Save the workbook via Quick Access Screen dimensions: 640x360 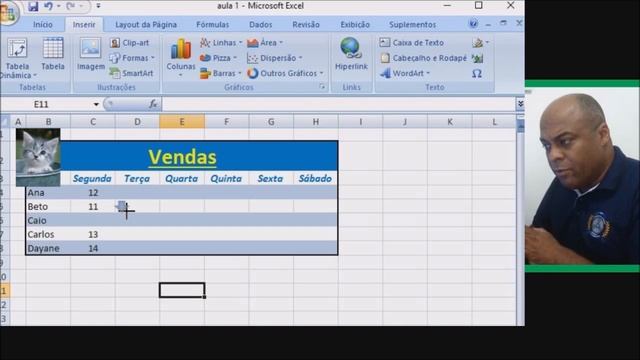point(33,6)
